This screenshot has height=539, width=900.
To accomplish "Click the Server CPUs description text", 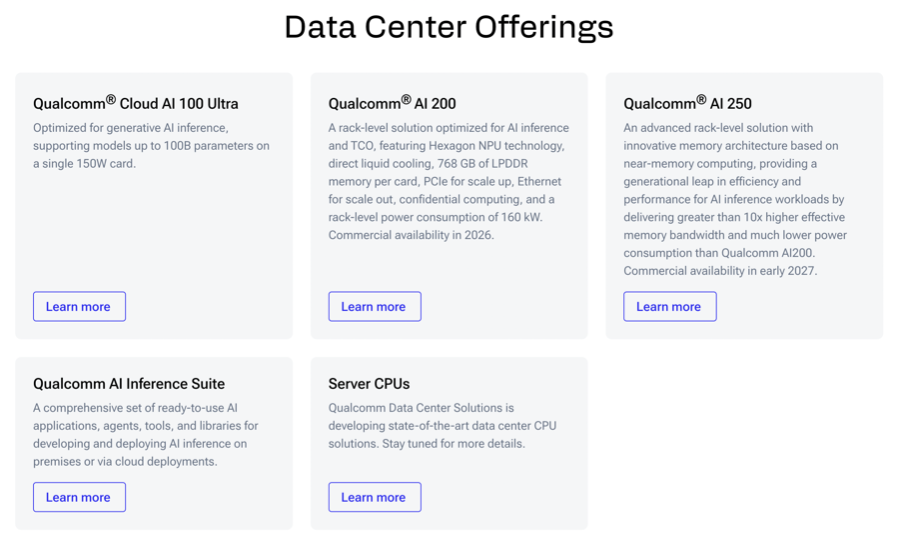I will pyautogui.click(x=442, y=426).
